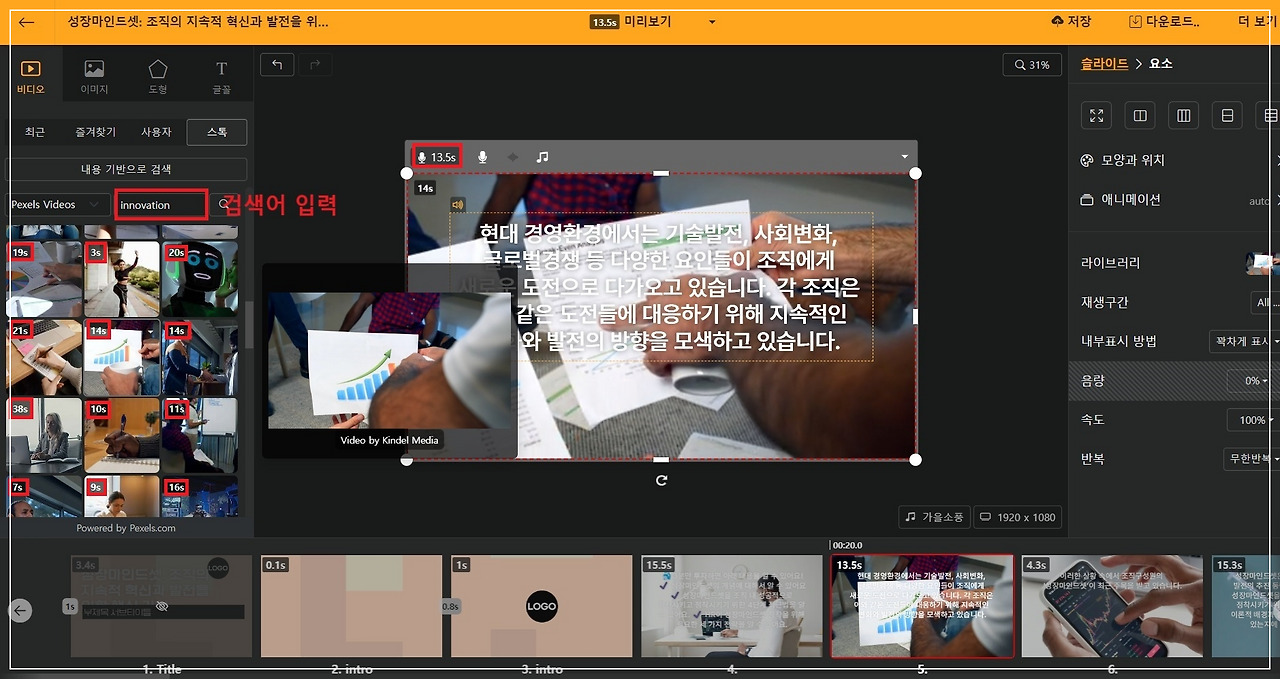Toggle the hidden eye icon on Title slide
Image resolution: width=1280 pixels, height=679 pixels.
pyautogui.click(x=162, y=606)
